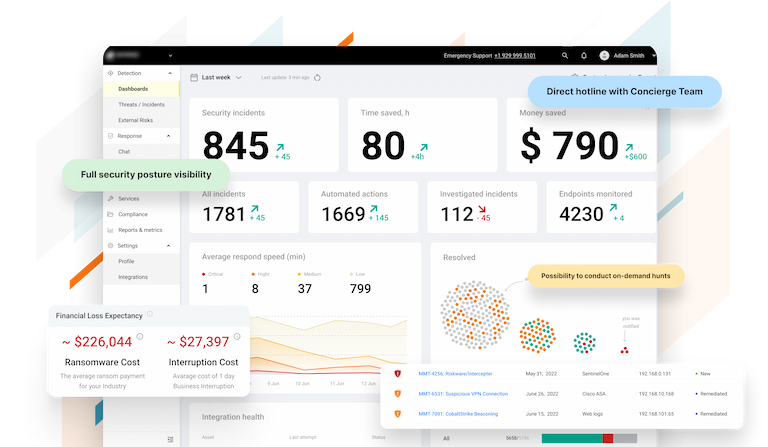Click the High respond speed value 8
Screen dimensions: 768x447
point(255,289)
